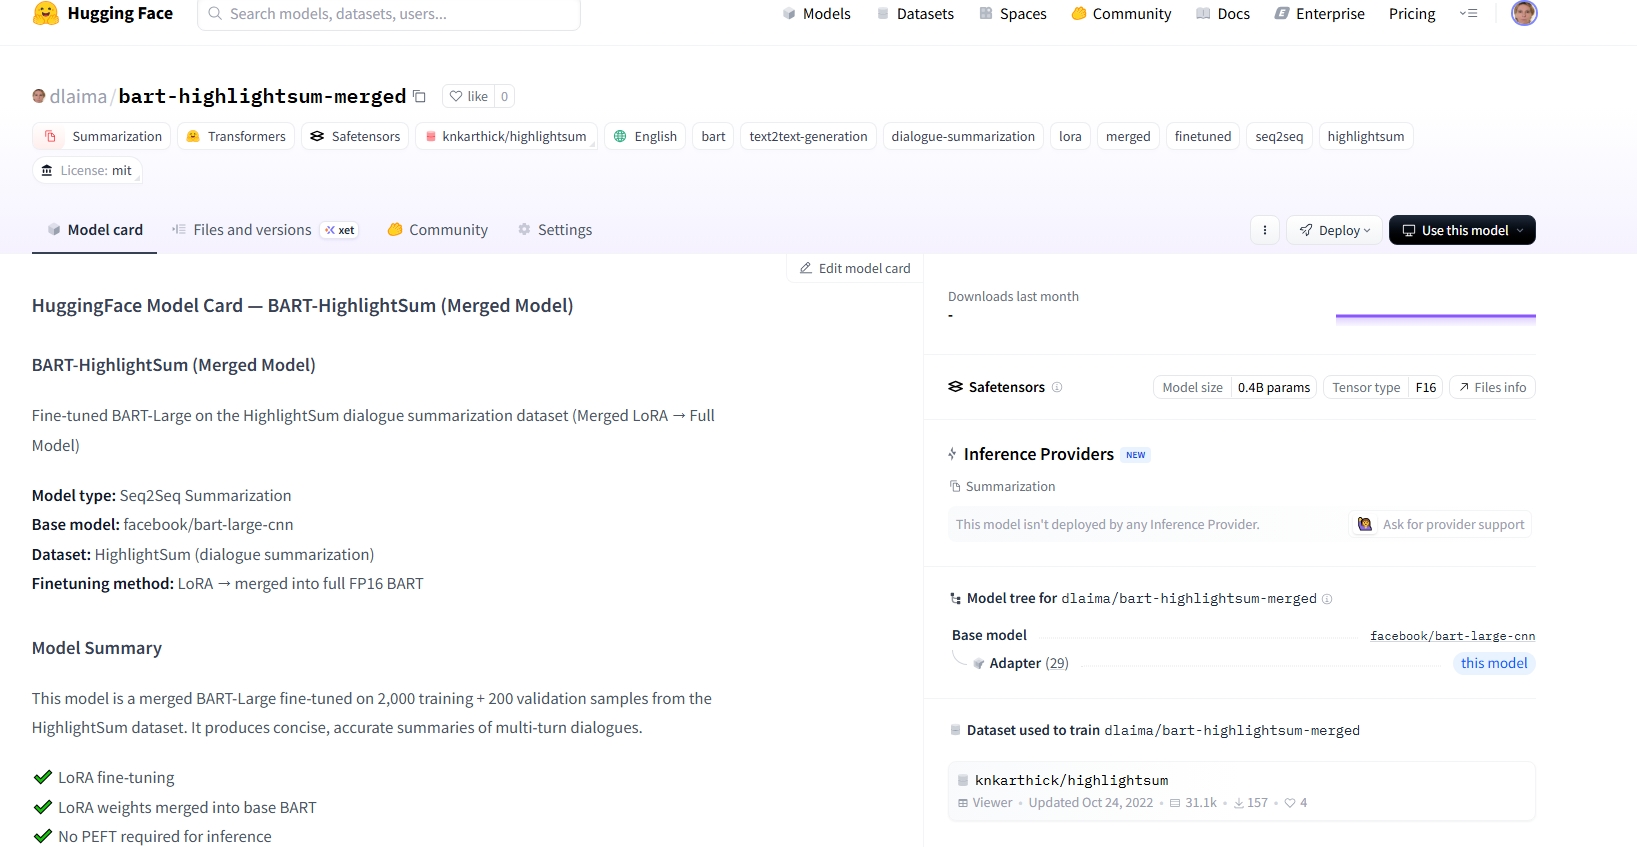Screen dimensions: 1637x847
Task: Click the three-dot more options button
Action: (1264, 230)
